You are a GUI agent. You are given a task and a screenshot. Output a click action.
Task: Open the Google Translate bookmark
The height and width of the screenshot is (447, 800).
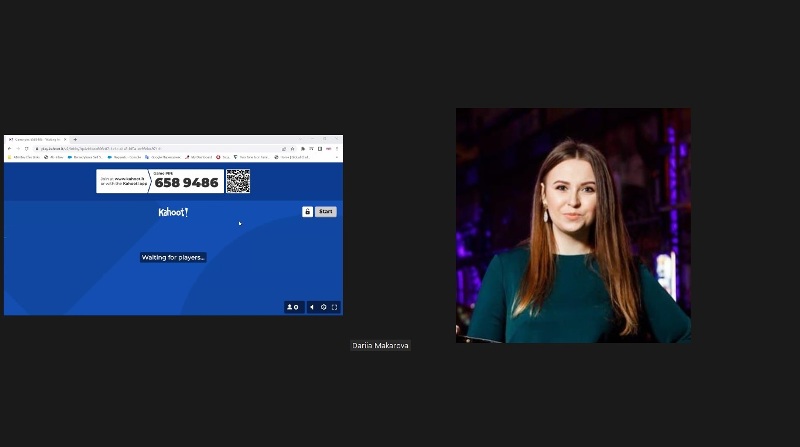point(163,157)
